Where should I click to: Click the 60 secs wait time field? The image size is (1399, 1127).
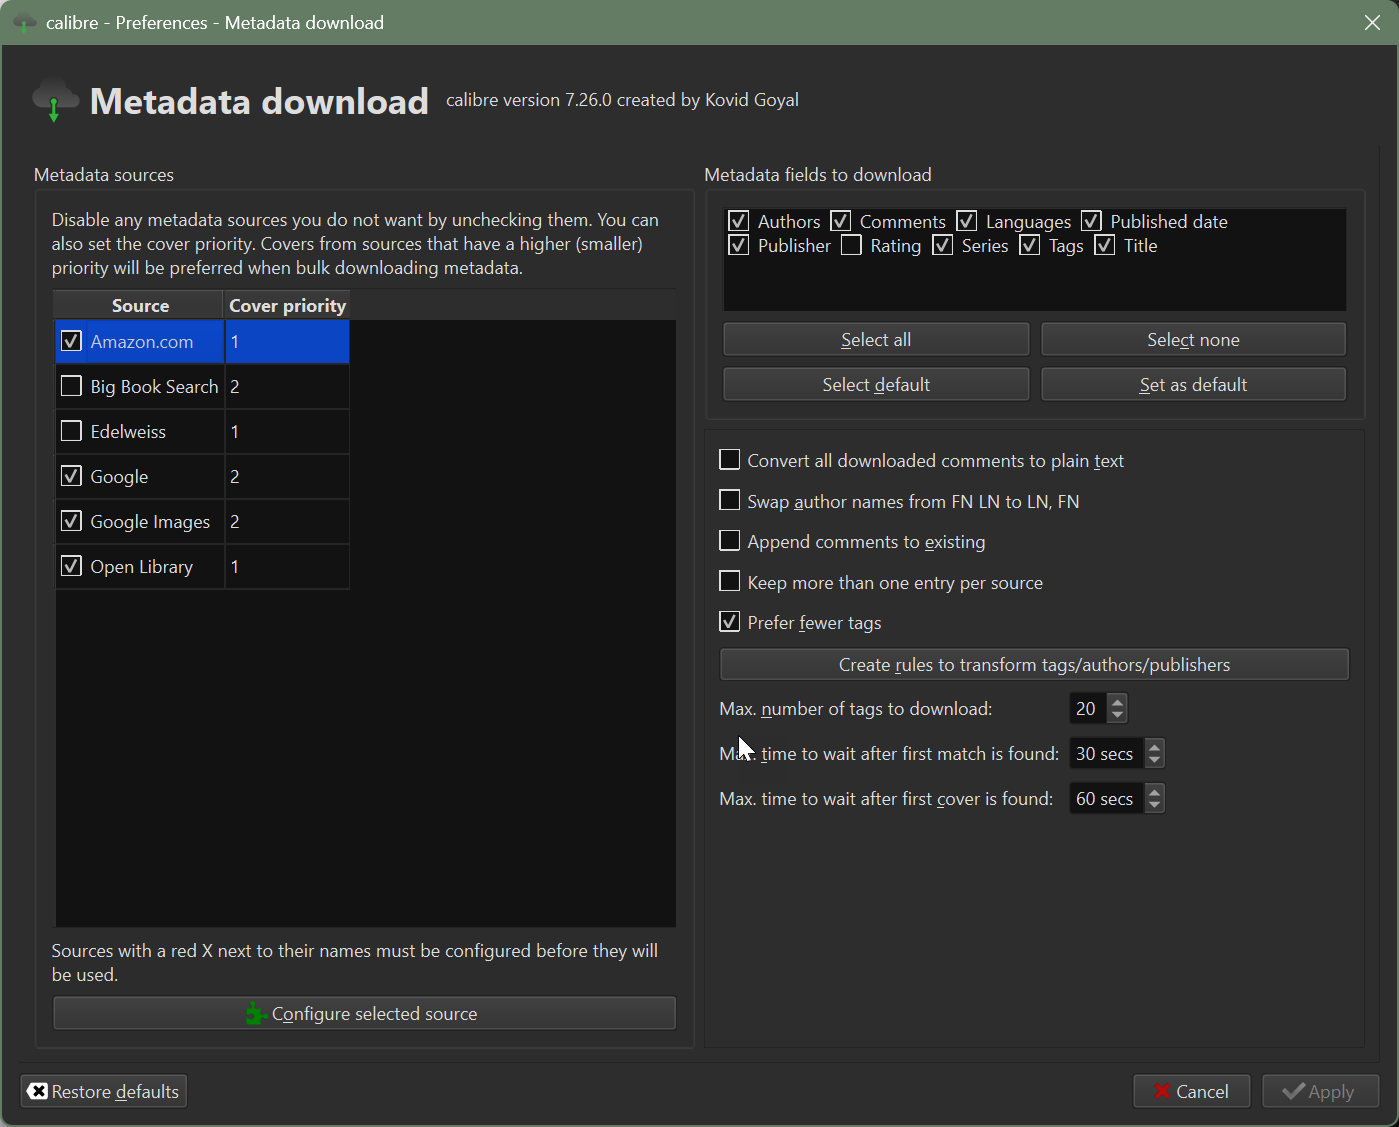[1107, 798]
